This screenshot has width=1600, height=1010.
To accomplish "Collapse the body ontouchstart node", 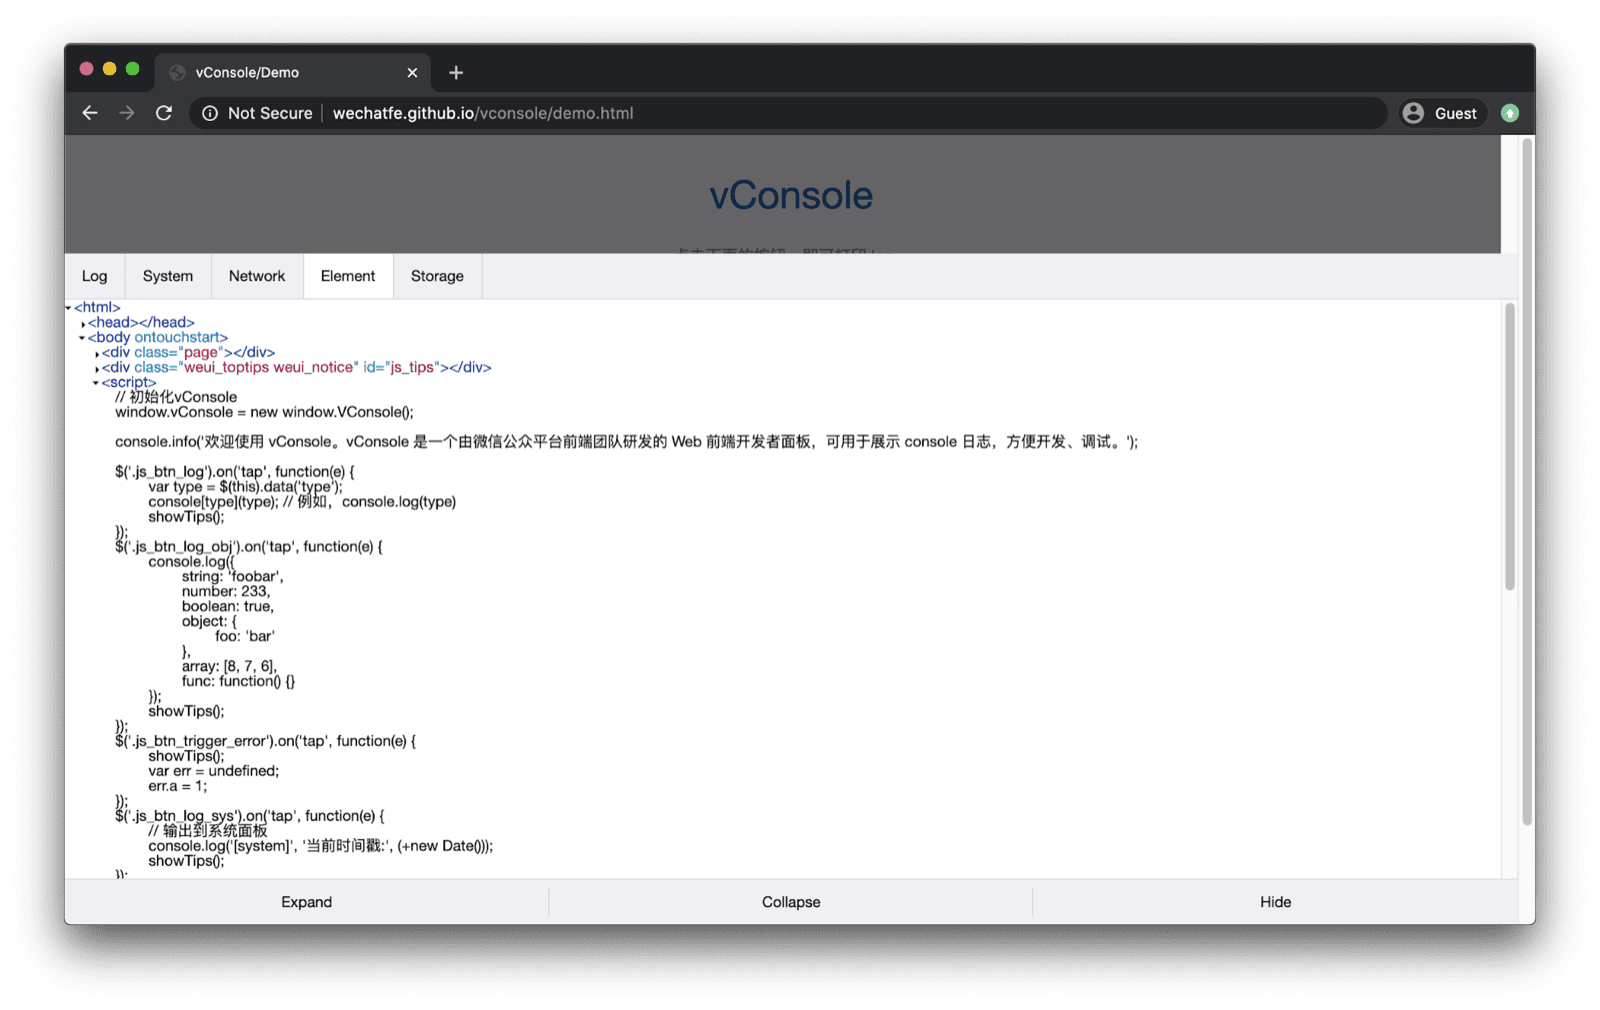I will [81, 337].
